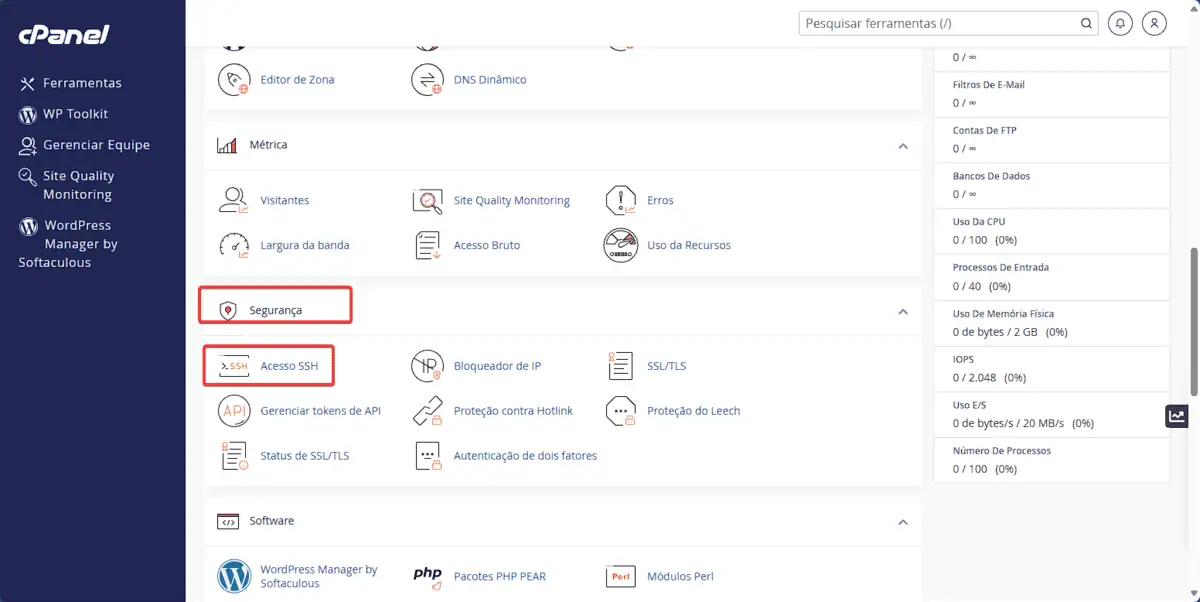Click the Uso da Recursos link

point(689,245)
